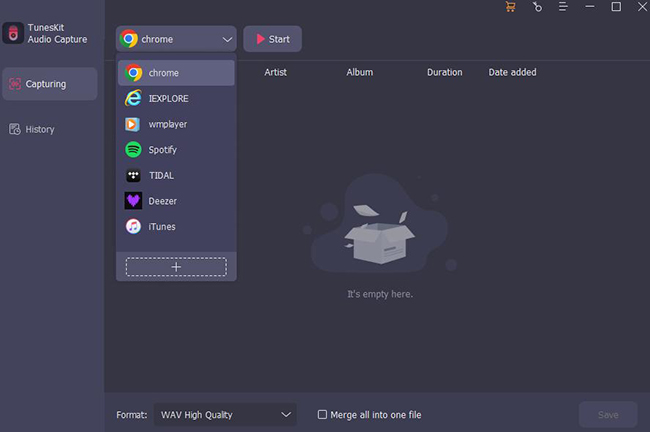Click the wmplayer icon
This screenshot has height=432, width=650.
pos(132,124)
